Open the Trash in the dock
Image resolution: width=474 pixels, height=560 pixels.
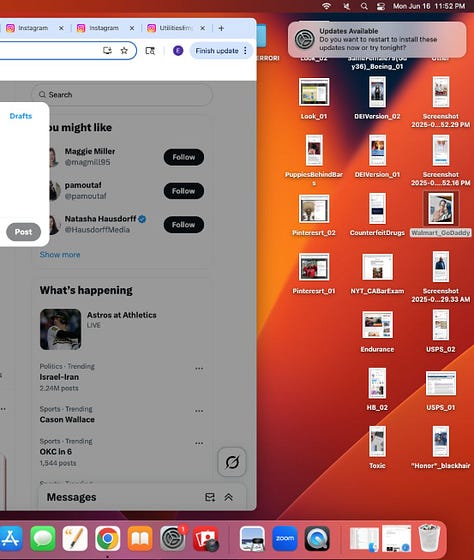pos(429,538)
